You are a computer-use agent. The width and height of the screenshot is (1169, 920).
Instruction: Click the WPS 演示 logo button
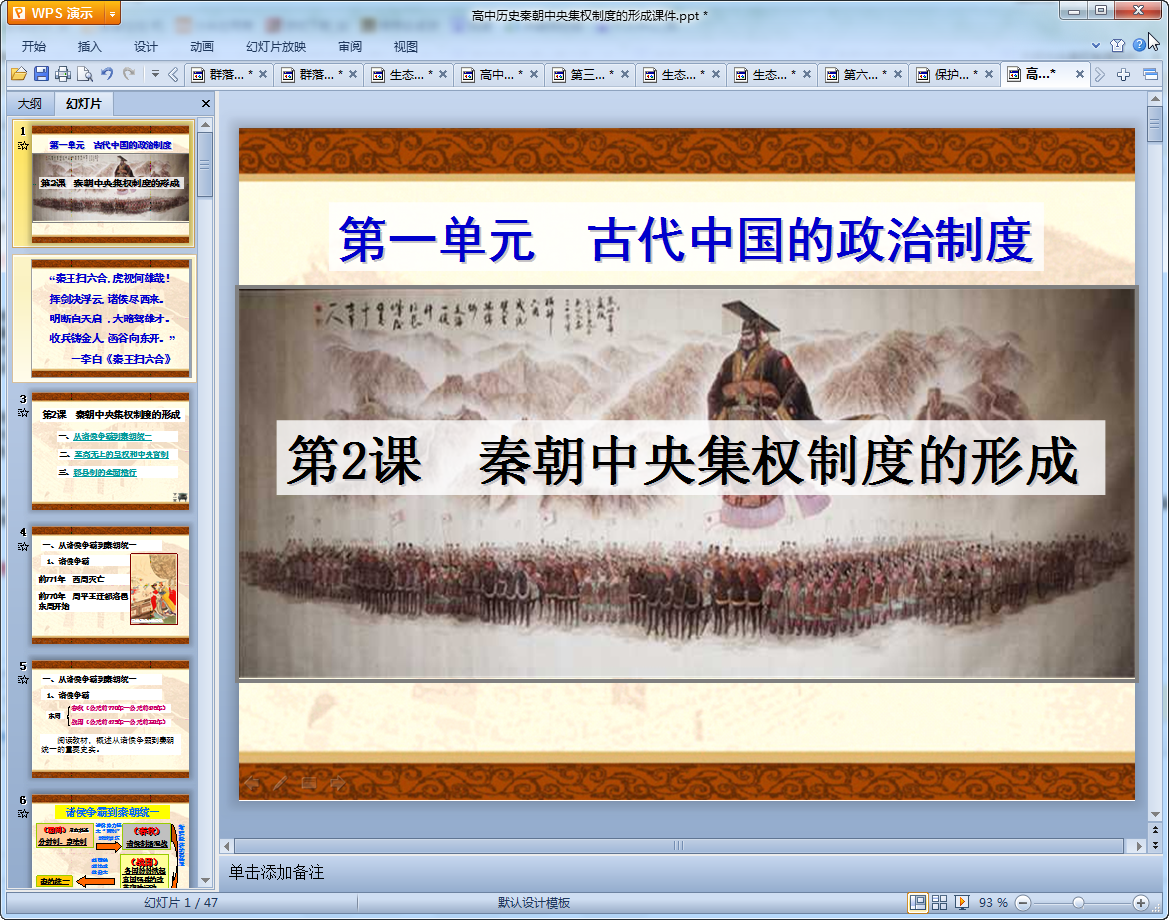click(56, 13)
